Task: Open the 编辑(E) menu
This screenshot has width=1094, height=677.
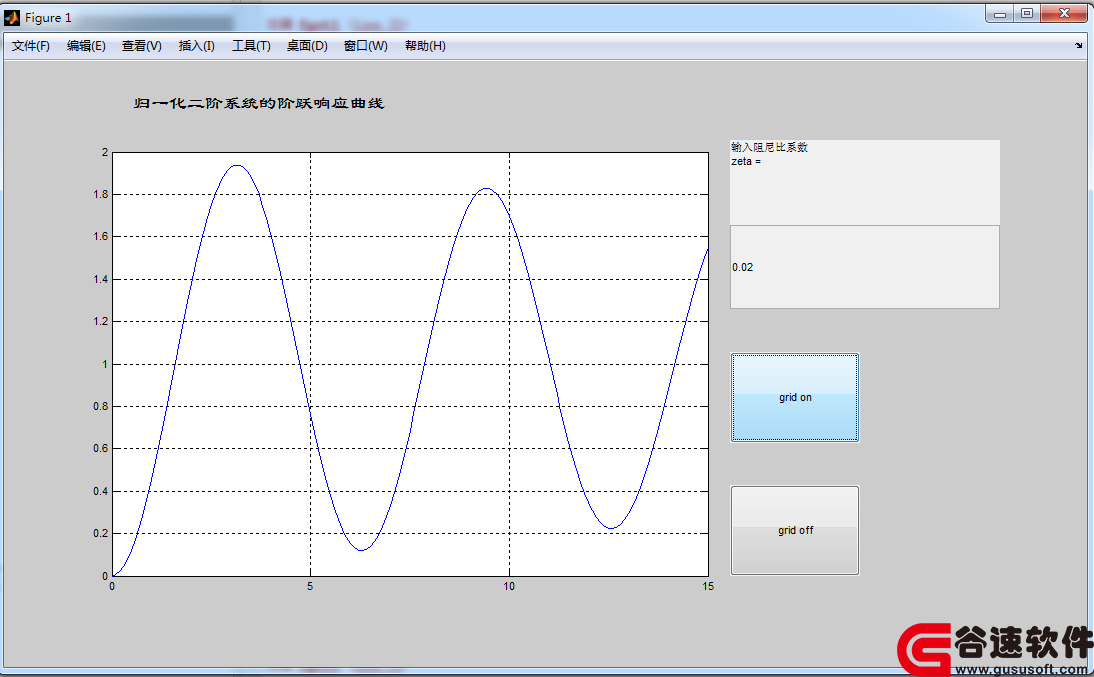Action: [x=87, y=46]
